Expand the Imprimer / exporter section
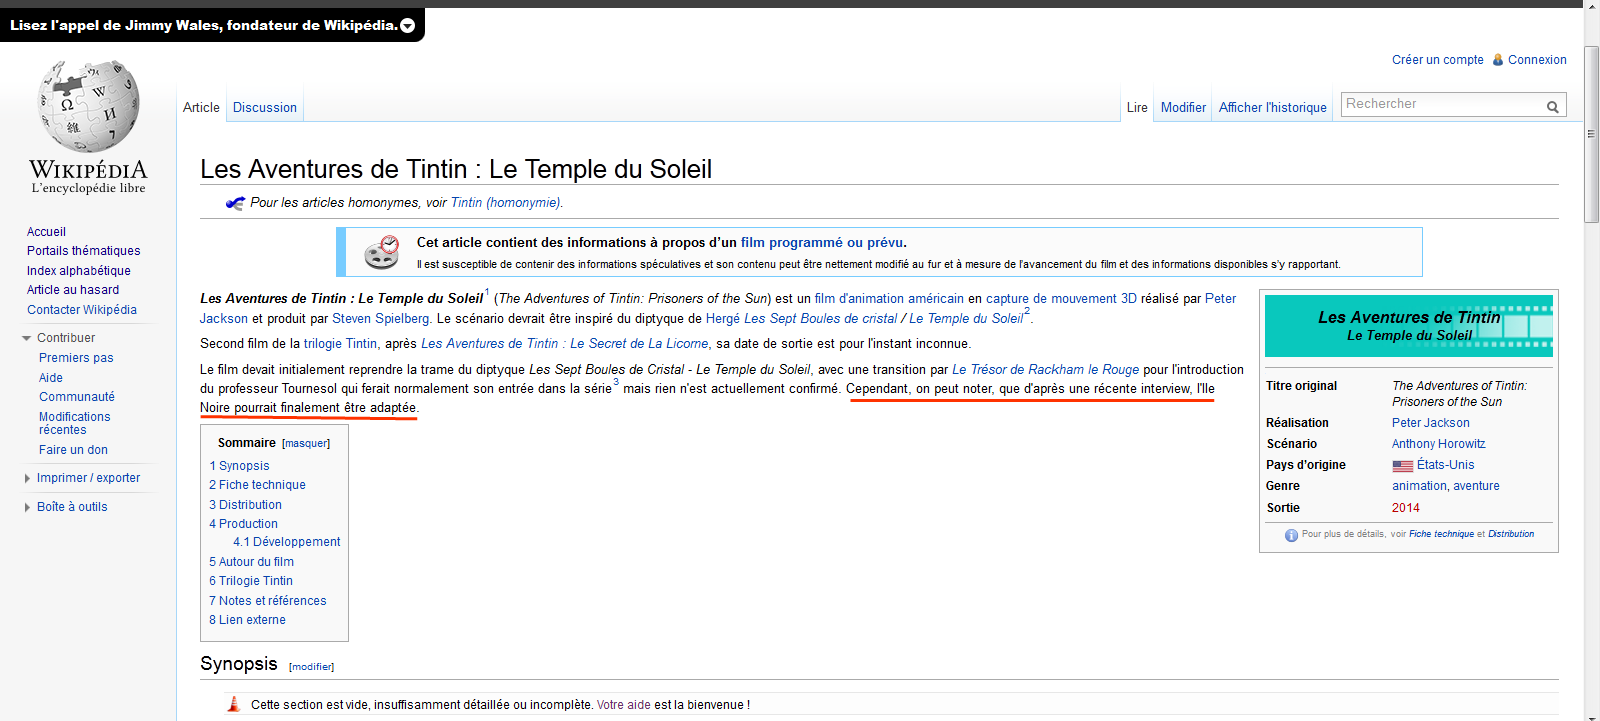Image resolution: width=1600 pixels, height=721 pixels. 27,479
